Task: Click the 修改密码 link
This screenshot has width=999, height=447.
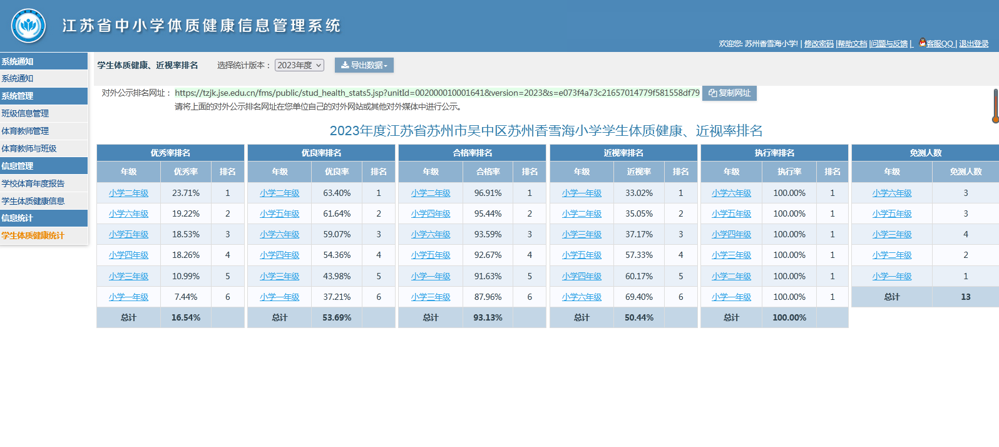Action: point(819,43)
